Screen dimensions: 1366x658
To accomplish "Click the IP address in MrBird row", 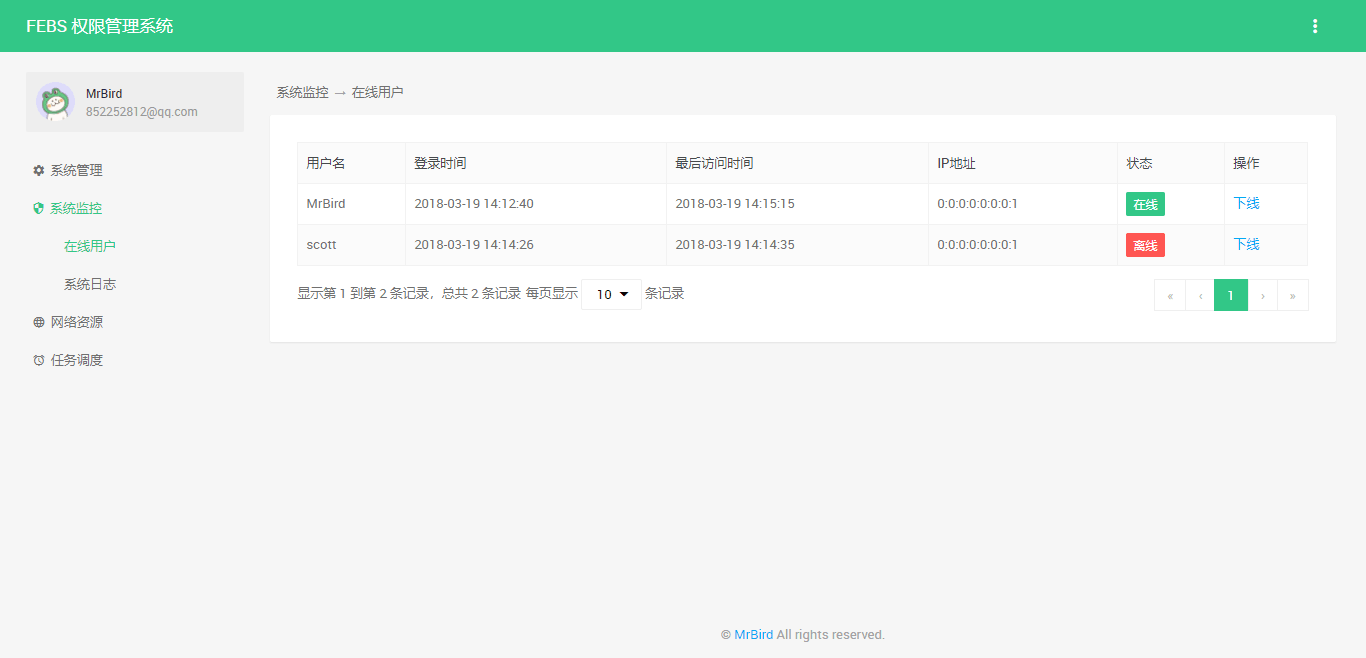I will (977, 204).
